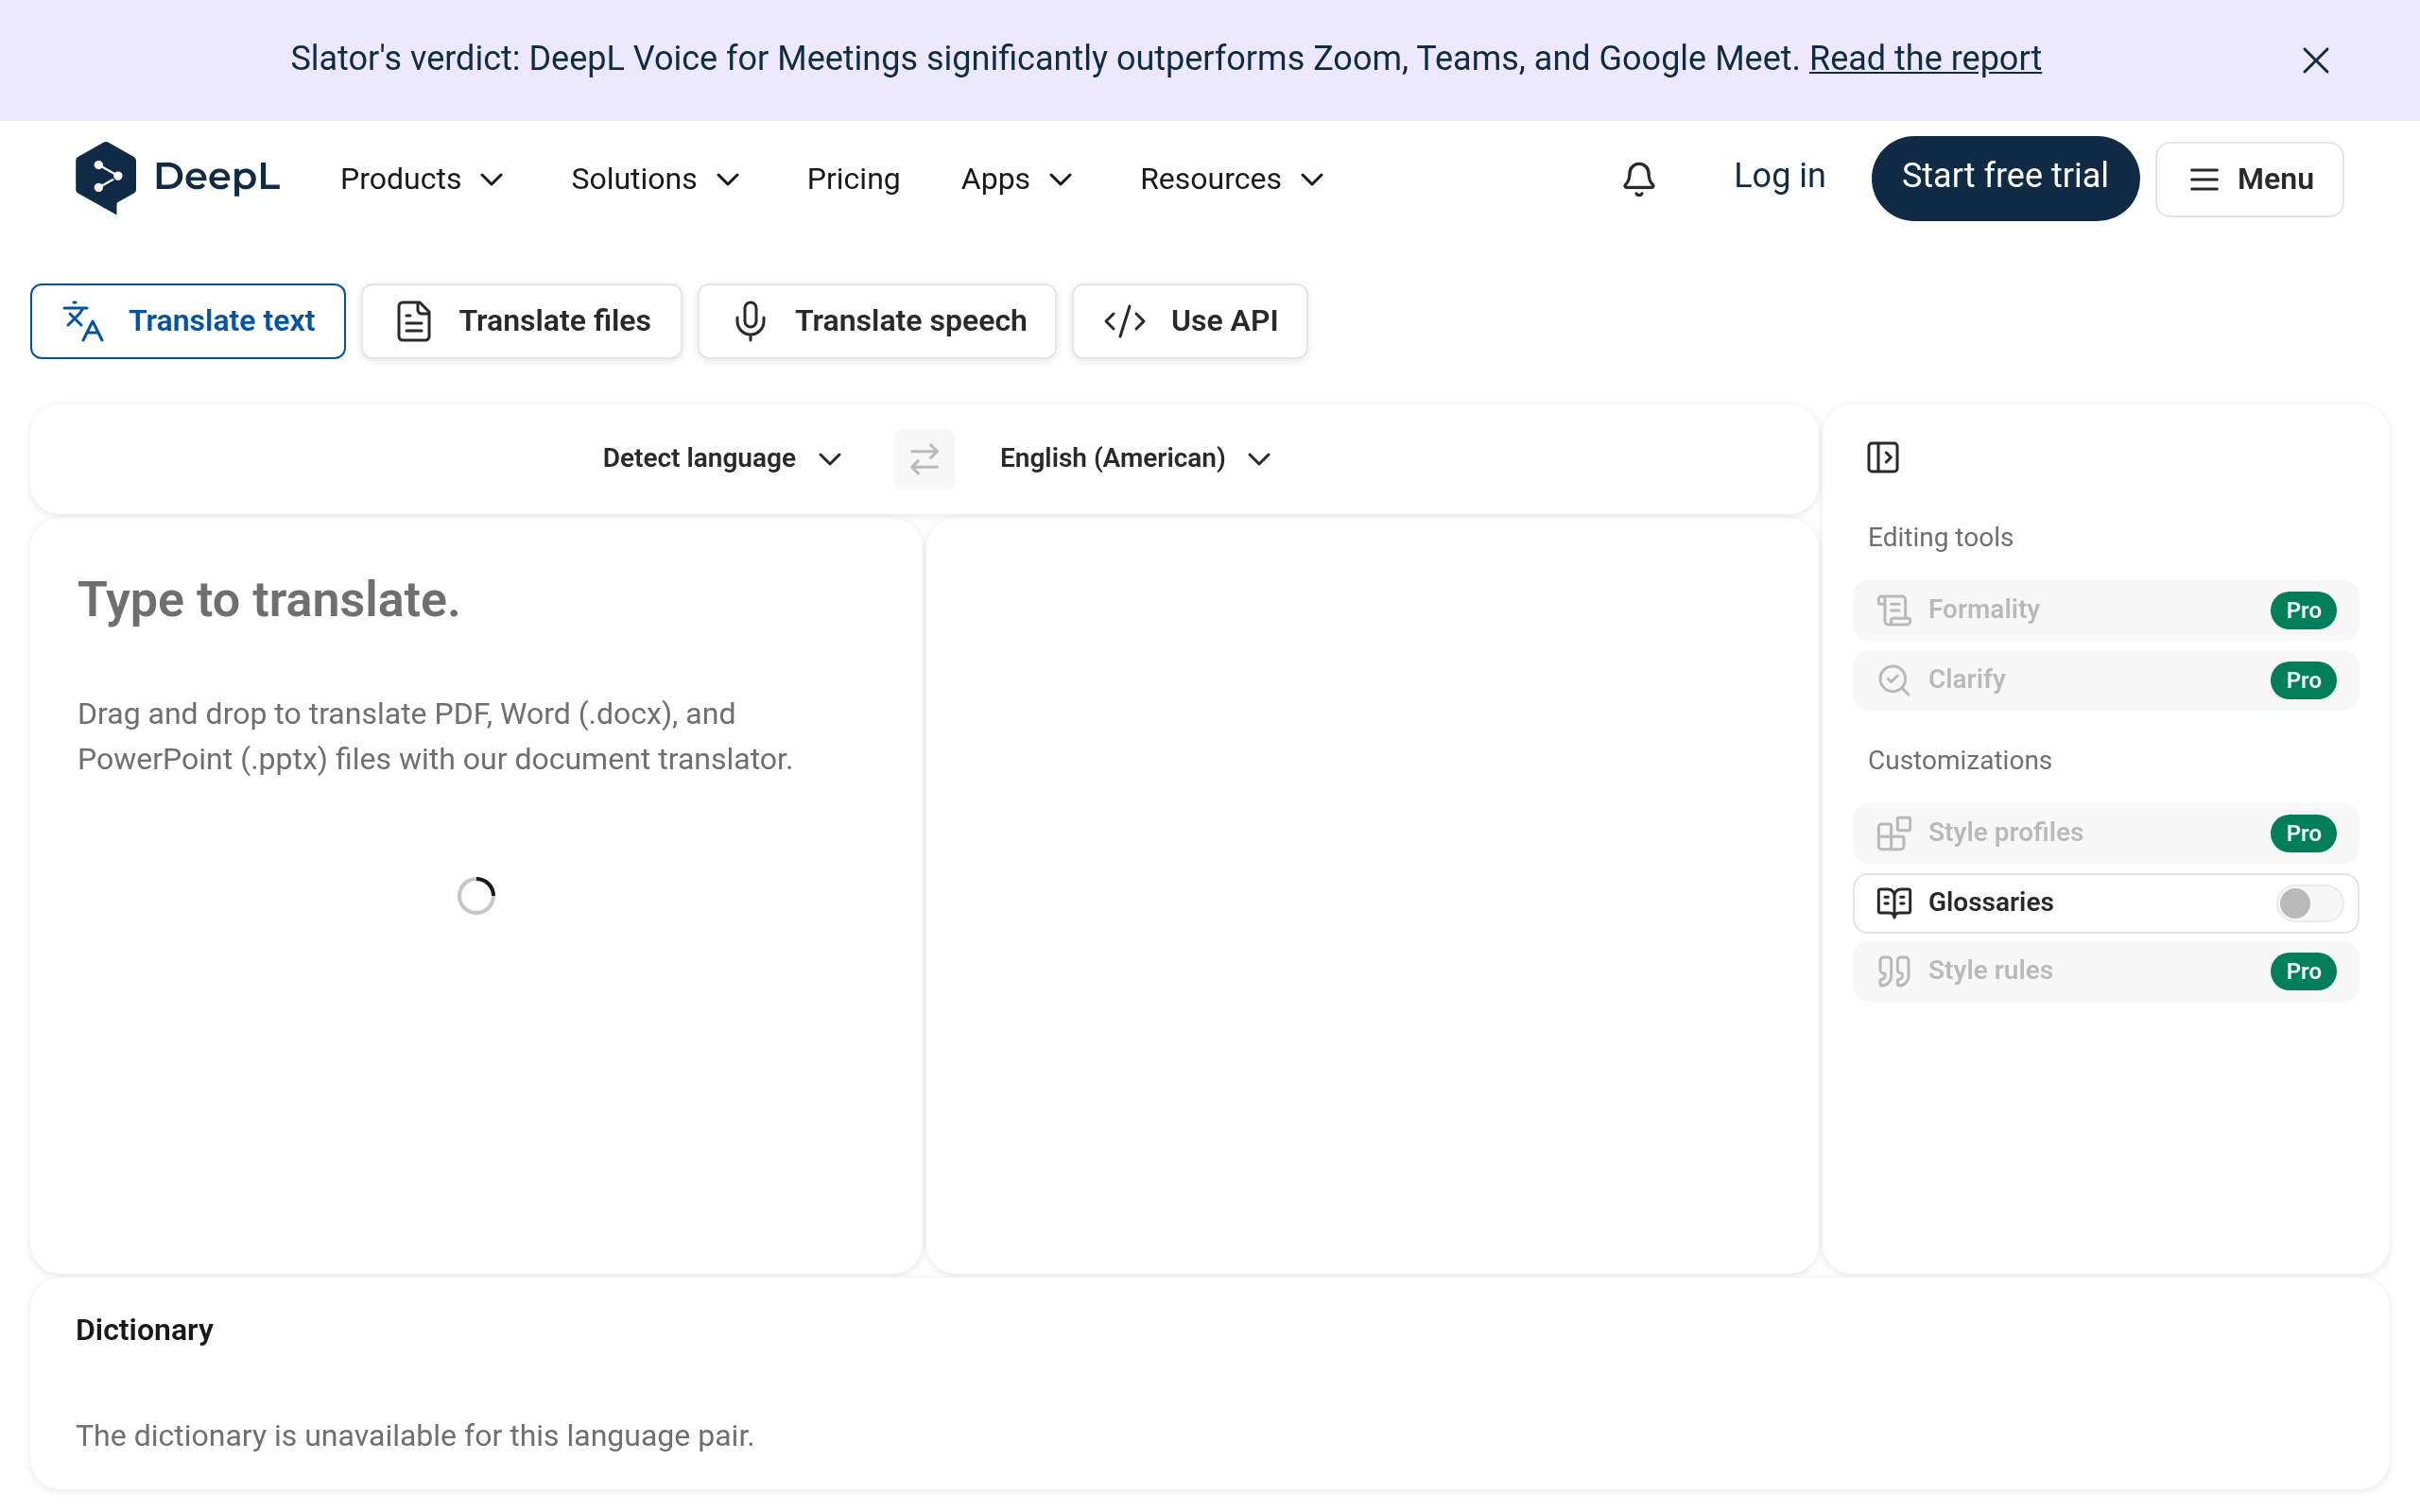This screenshot has width=2420, height=1512.
Task: Open the Pricing page
Action: coord(853,179)
